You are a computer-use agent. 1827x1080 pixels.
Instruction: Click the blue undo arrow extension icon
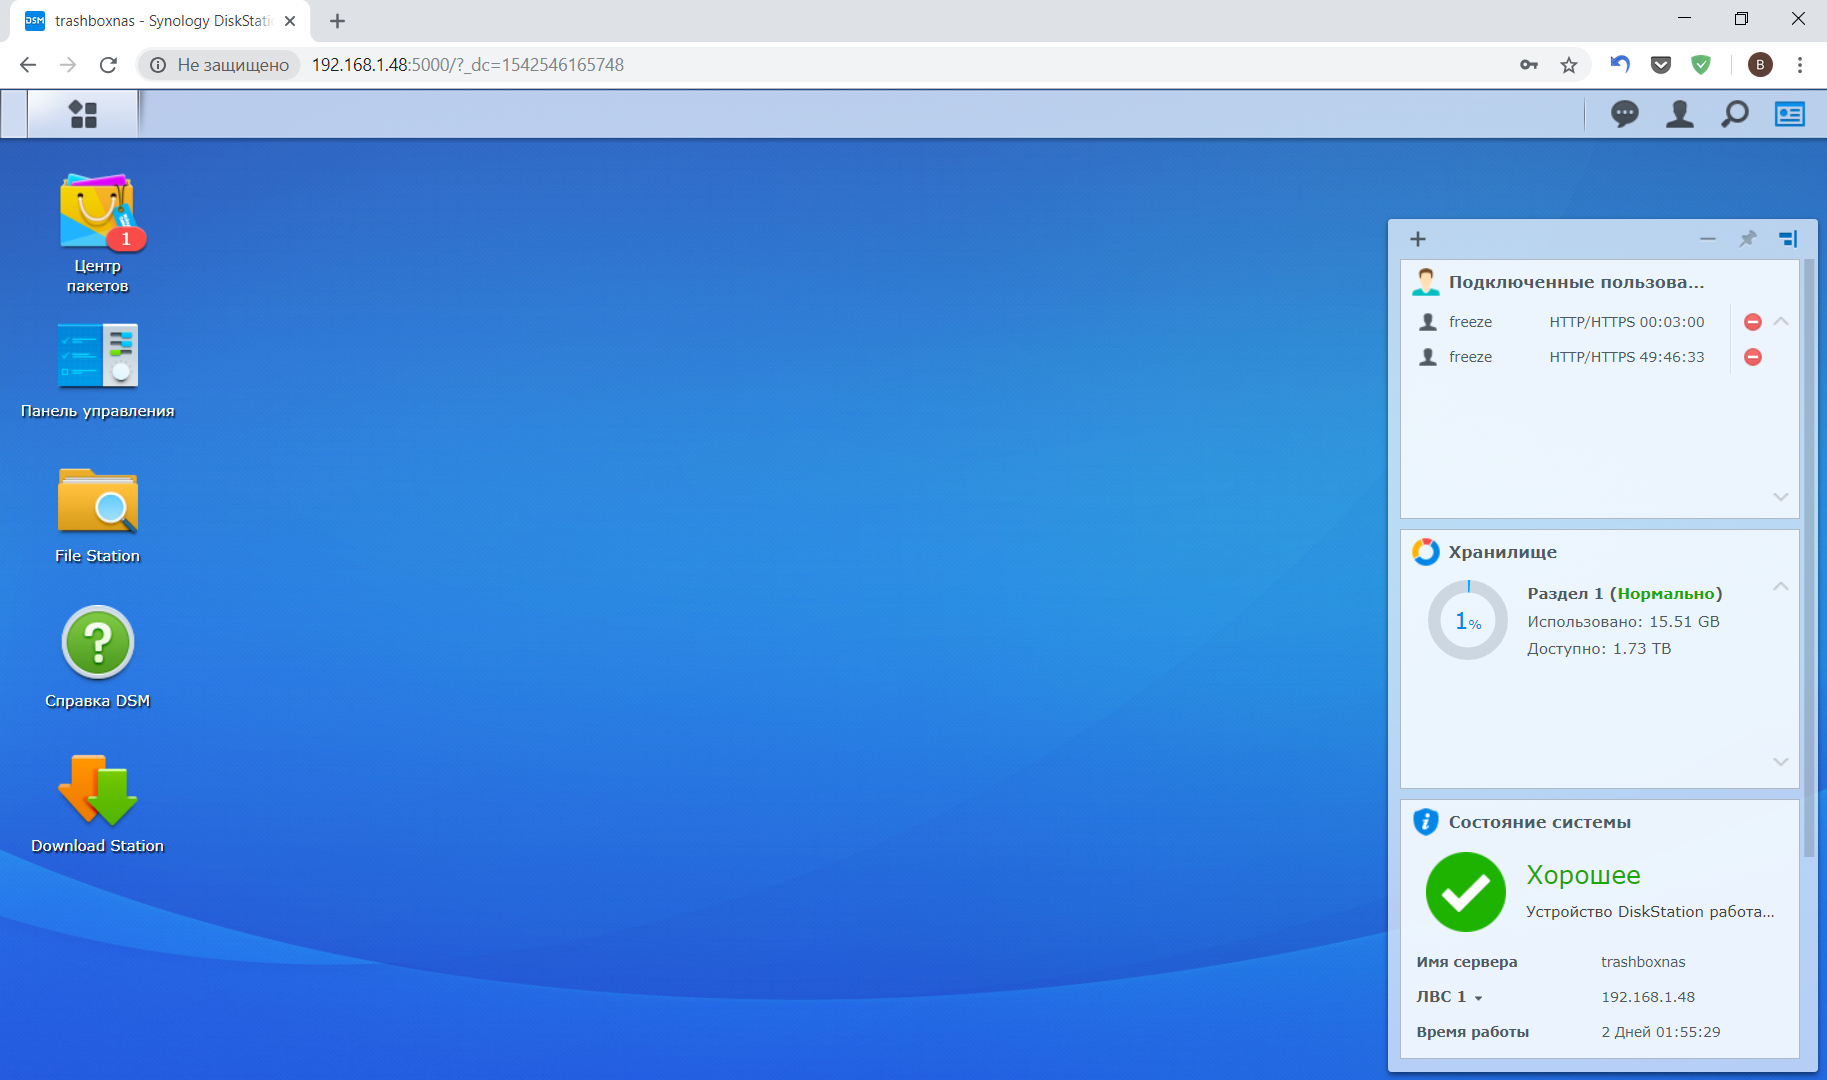pyautogui.click(x=1620, y=65)
